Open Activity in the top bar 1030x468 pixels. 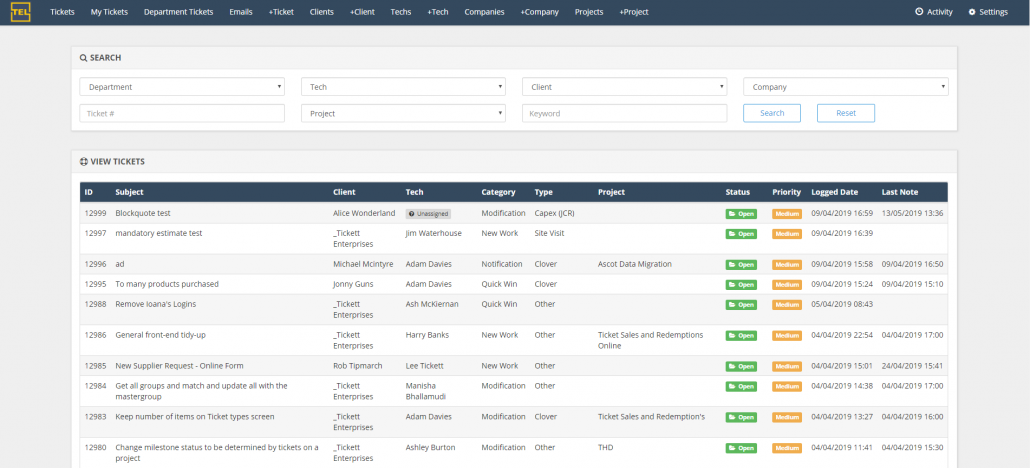(x=934, y=12)
